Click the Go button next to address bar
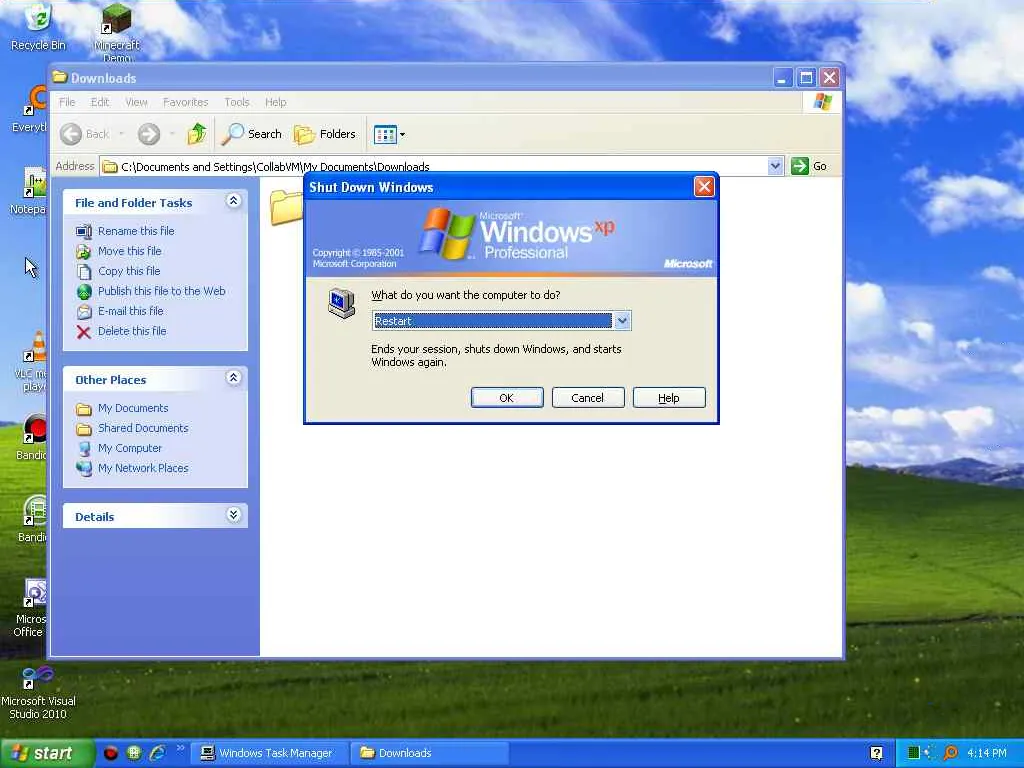This screenshot has width=1024, height=768. [x=809, y=166]
